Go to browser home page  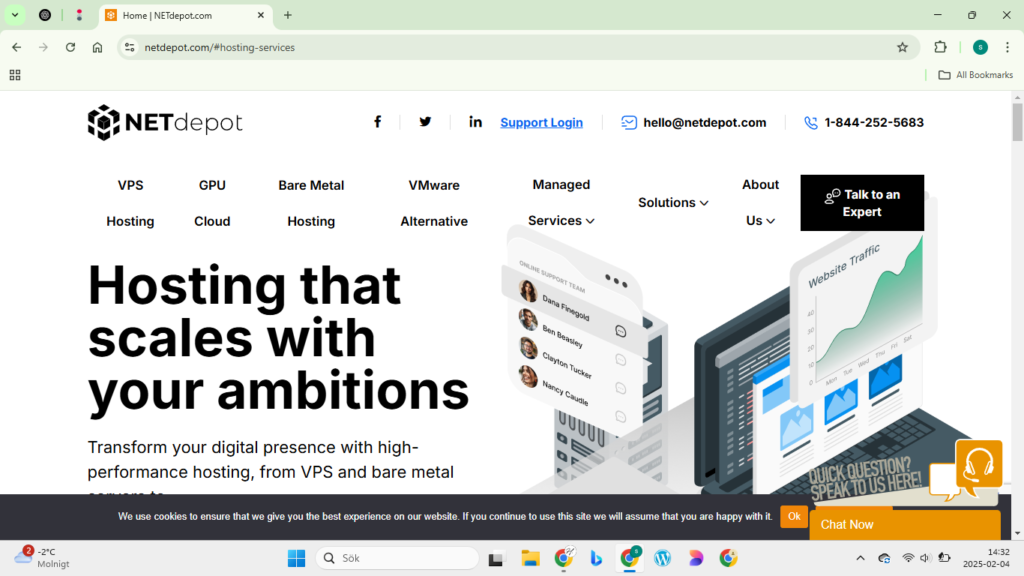[x=97, y=47]
